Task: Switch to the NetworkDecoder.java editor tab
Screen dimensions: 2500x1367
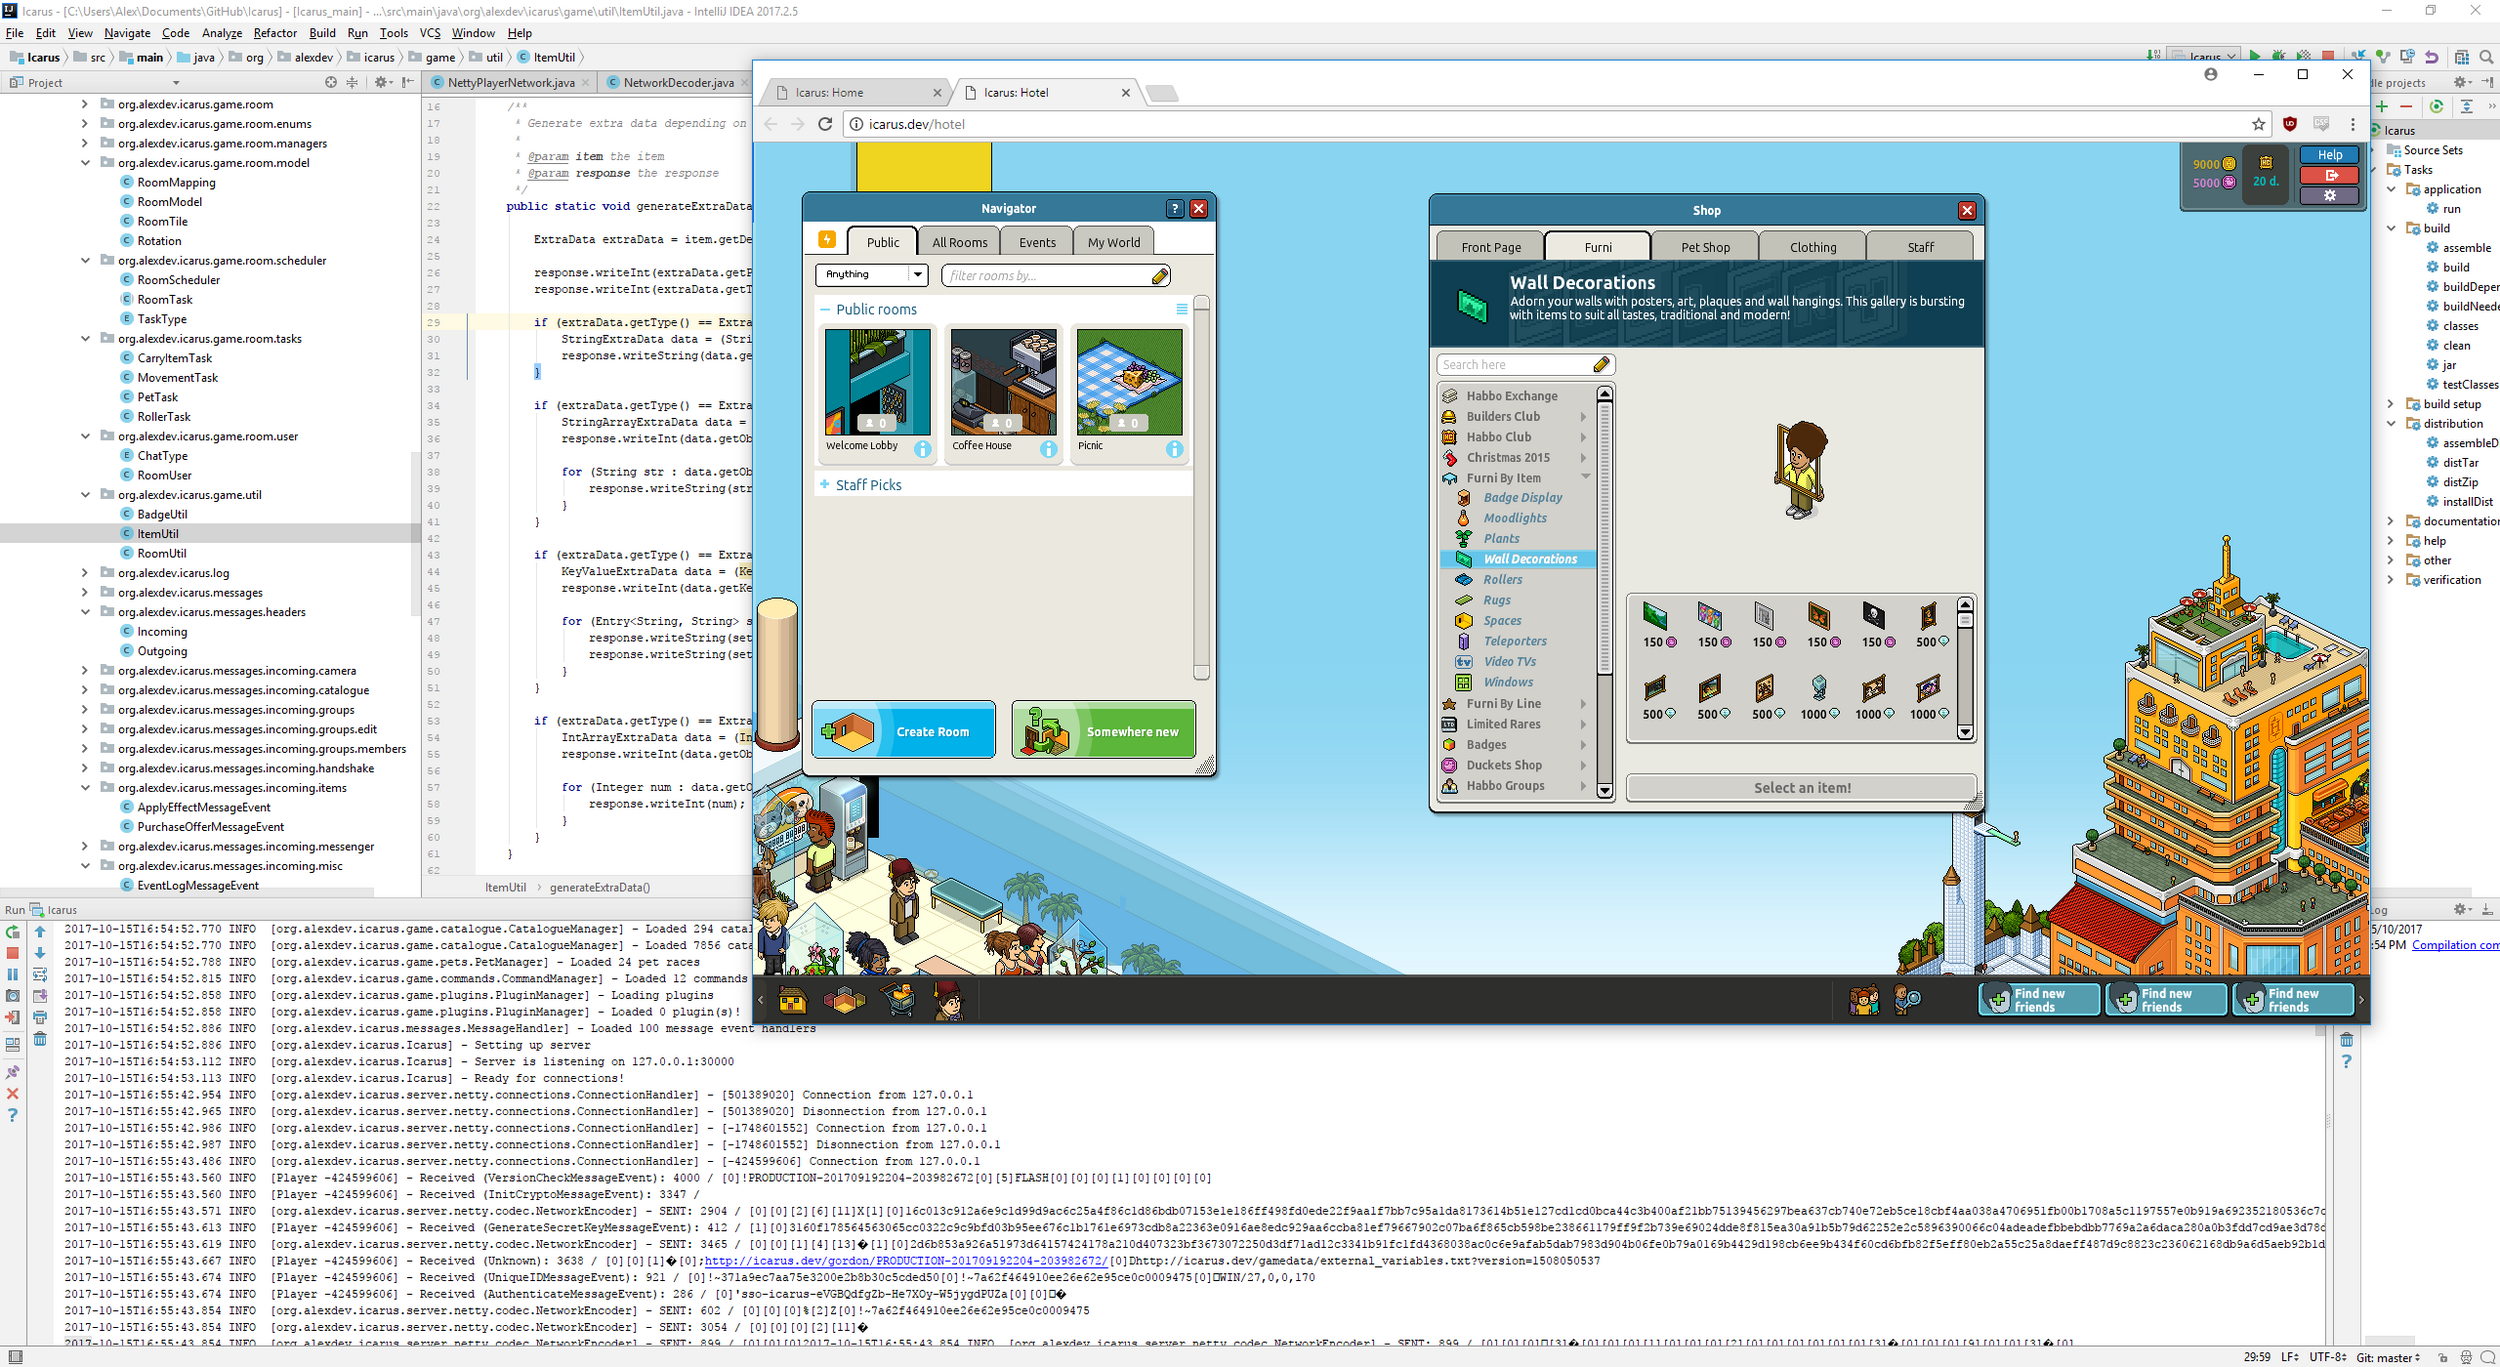Action: tap(678, 82)
